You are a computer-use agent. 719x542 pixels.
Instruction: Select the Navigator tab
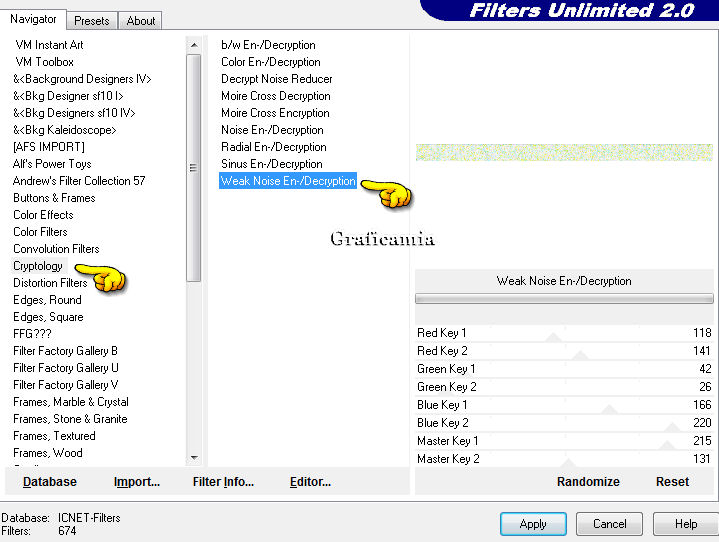[33, 19]
